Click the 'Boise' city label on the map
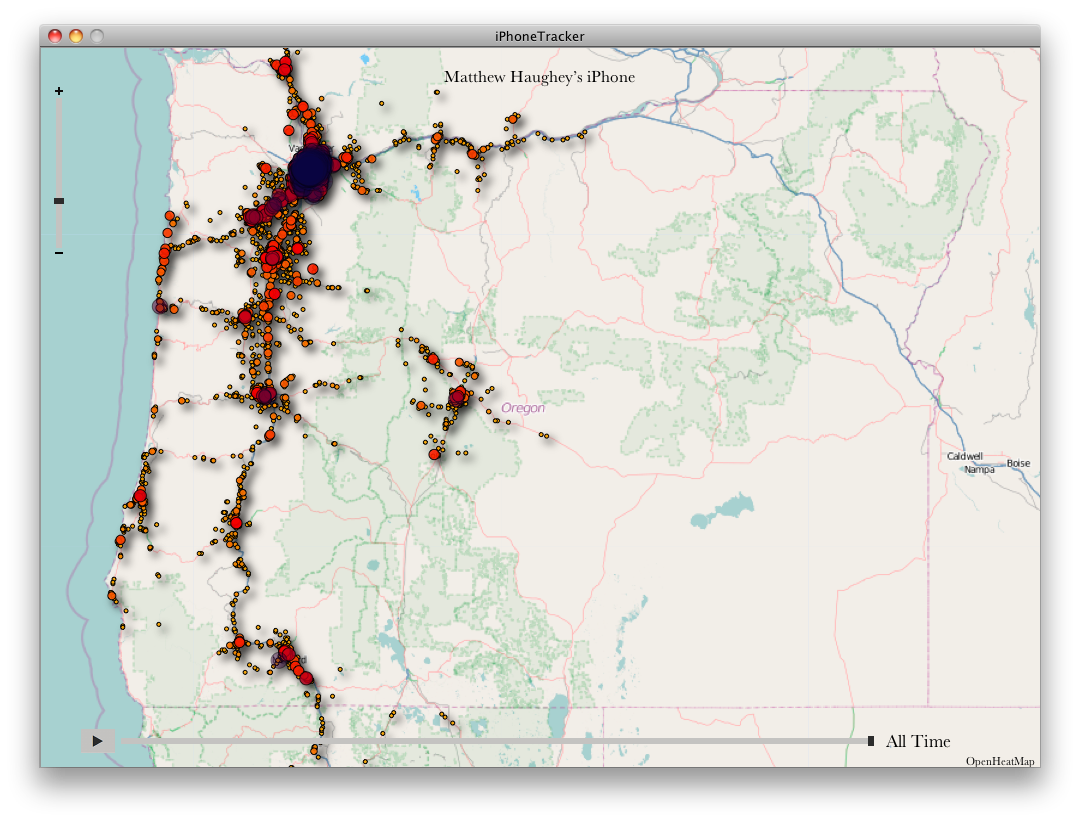This screenshot has height=822, width=1080. pos(1019,462)
